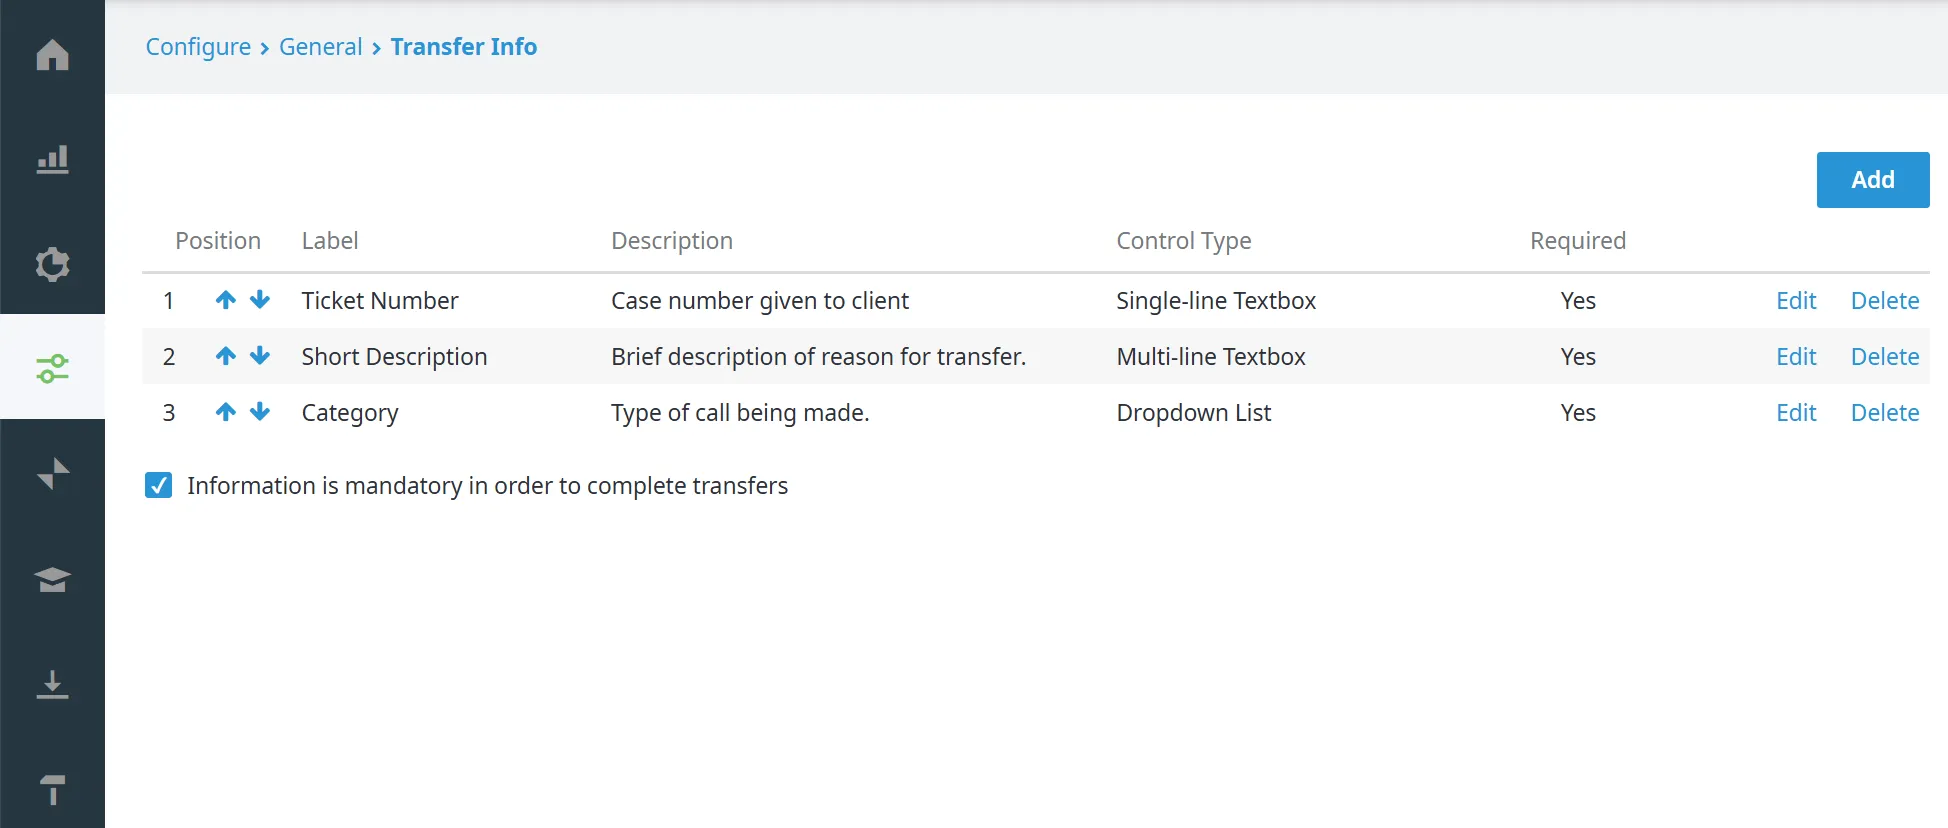The image size is (1948, 828).
Task: Click the Add button
Action: click(1873, 180)
